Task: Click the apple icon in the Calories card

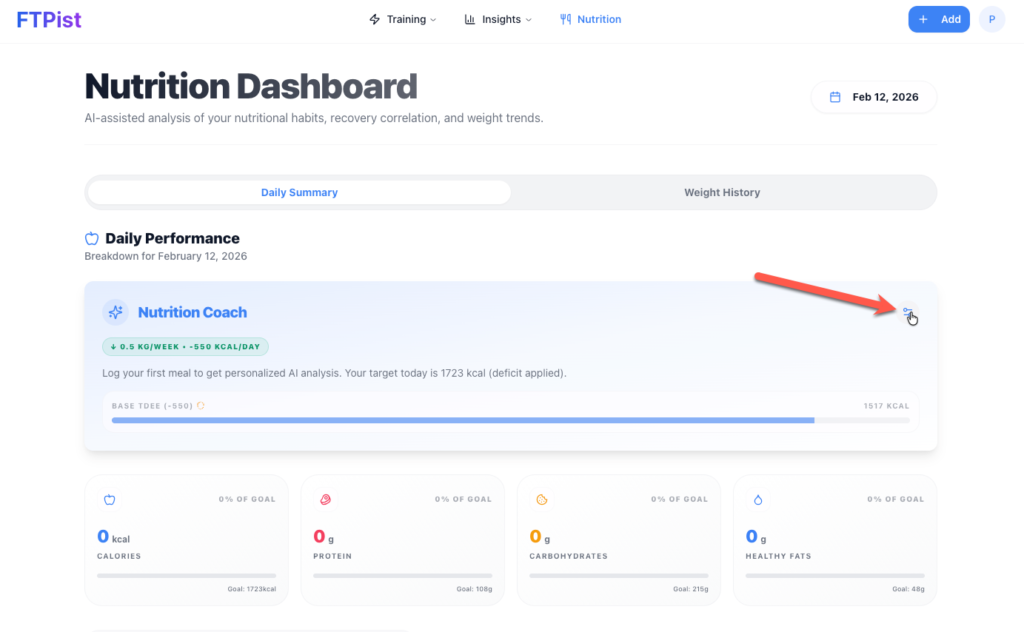Action: [110, 500]
